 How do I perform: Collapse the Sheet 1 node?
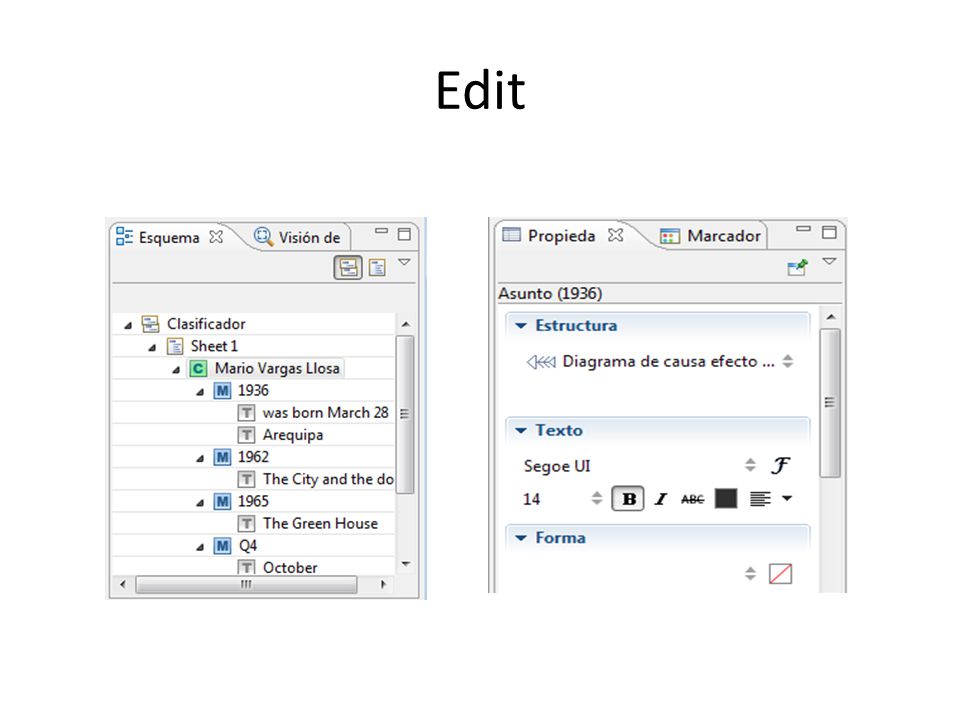pyautogui.click(x=152, y=347)
